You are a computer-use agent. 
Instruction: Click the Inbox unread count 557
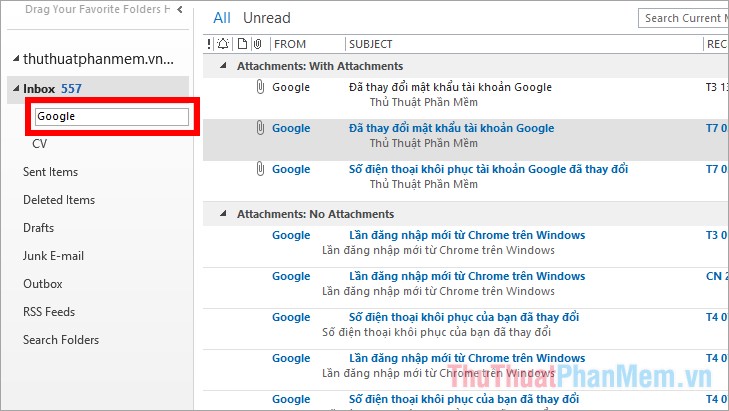click(71, 88)
